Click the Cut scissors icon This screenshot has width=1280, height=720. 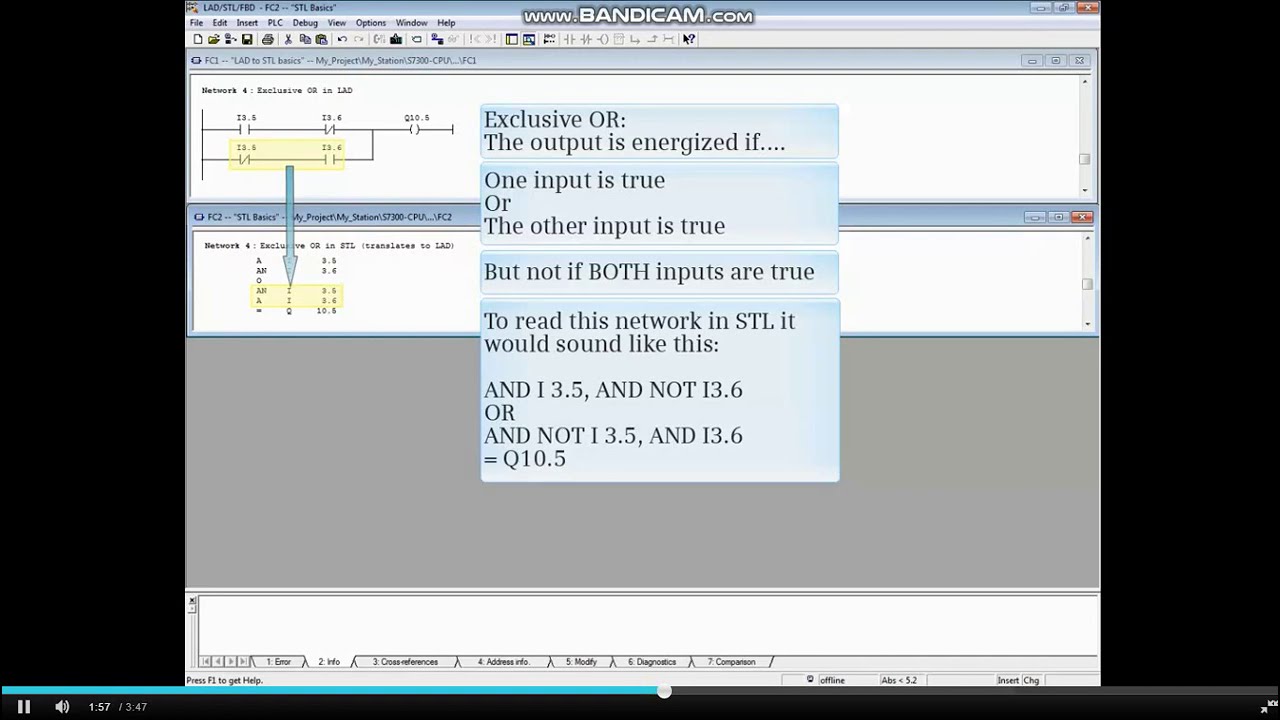pos(288,39)
